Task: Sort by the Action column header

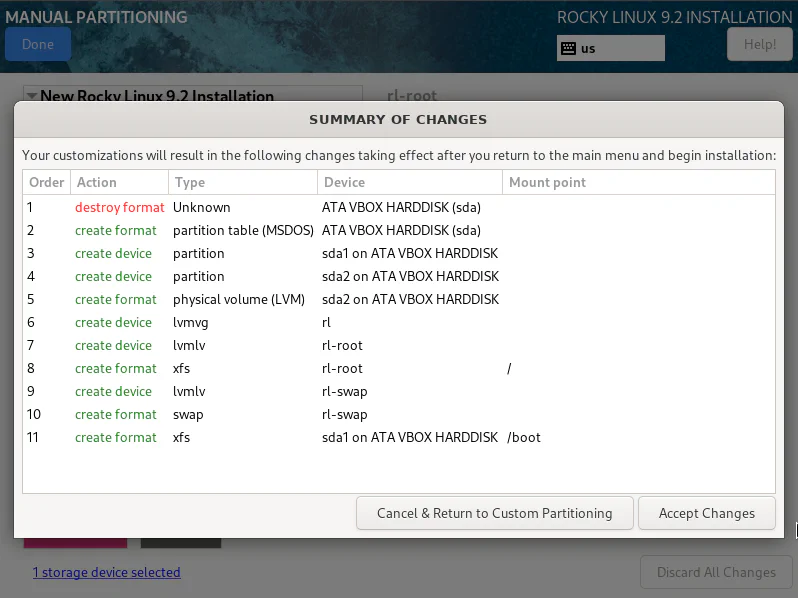Action: click(120, 182)
